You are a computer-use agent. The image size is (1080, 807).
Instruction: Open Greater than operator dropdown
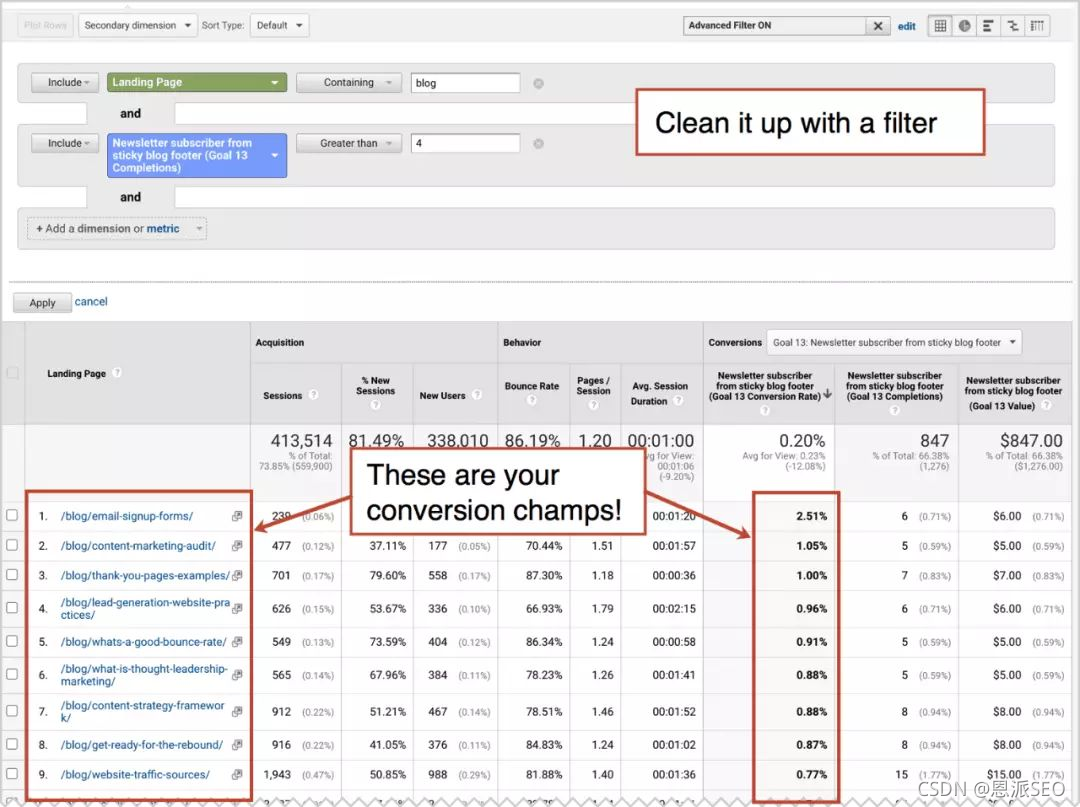[x=349, y=143]
